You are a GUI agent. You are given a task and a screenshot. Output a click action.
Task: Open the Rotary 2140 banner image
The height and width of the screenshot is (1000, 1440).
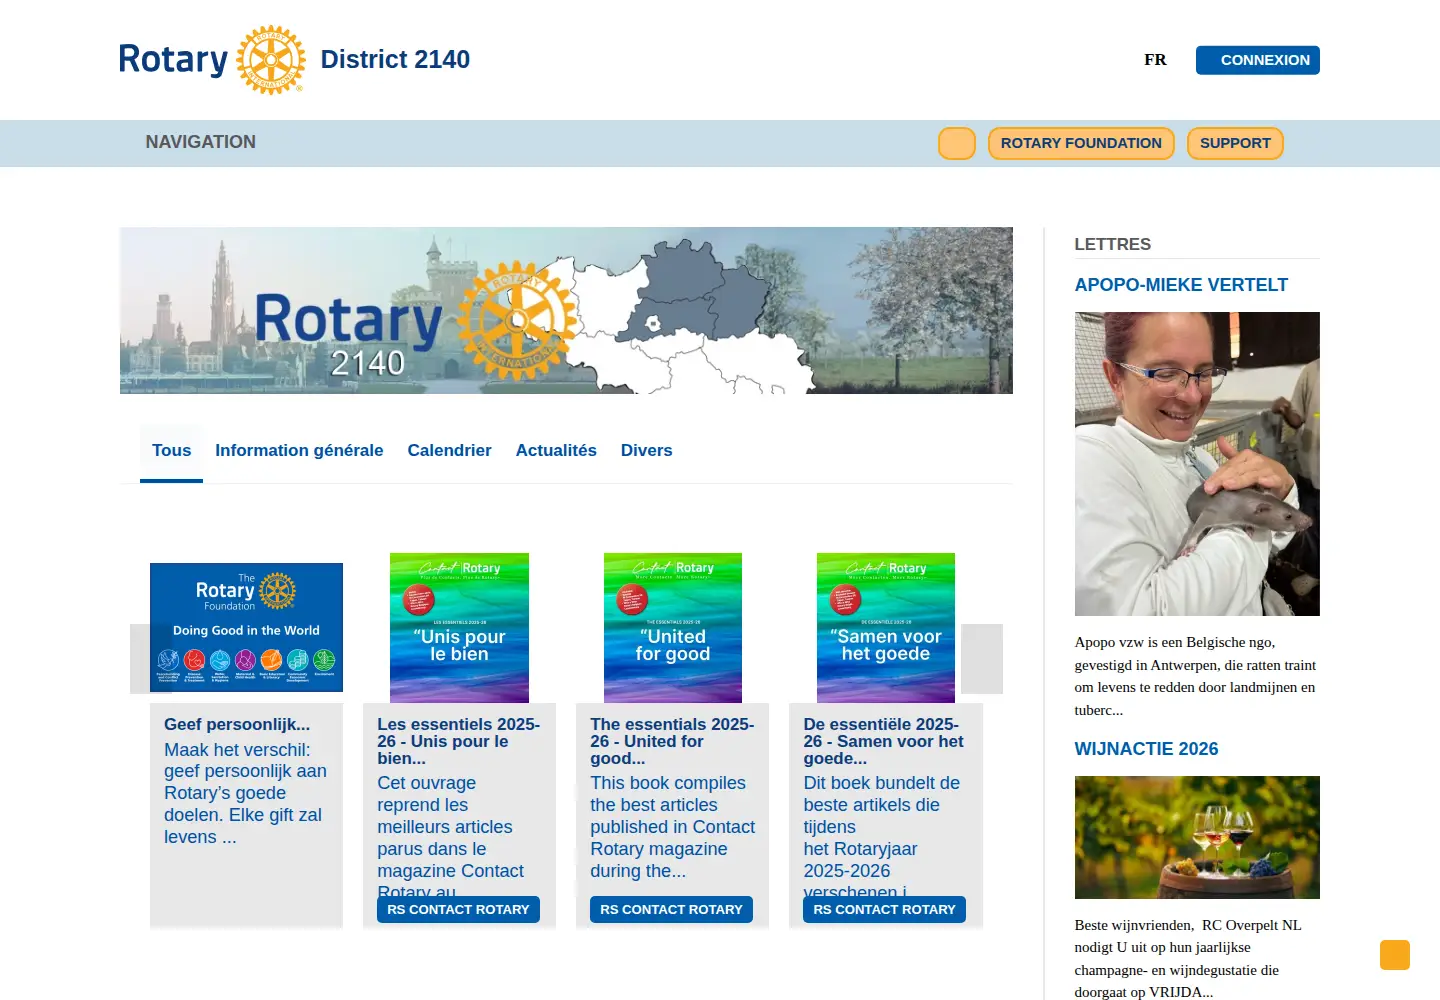[x=566, y=310]
